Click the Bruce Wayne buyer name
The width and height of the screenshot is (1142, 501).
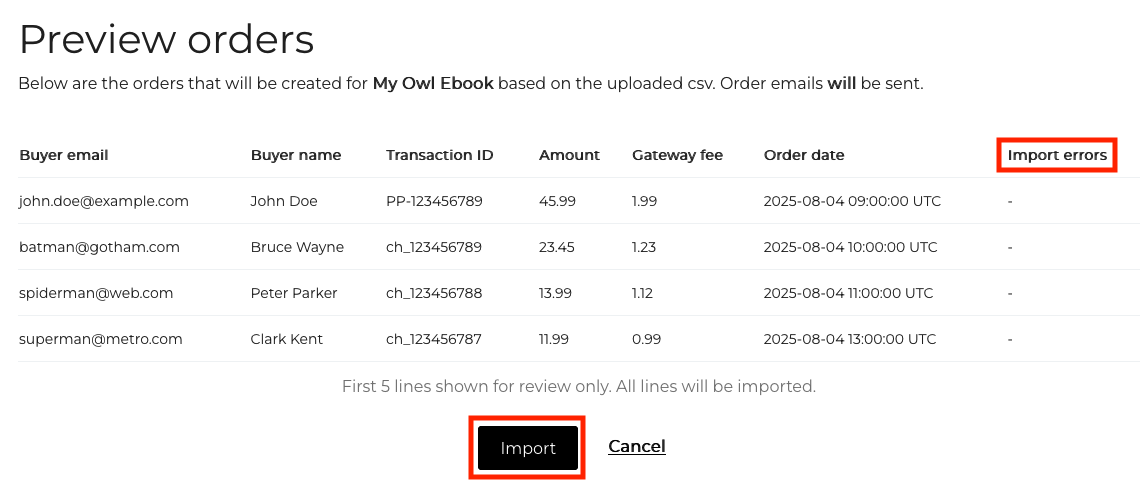click(x=297, y=247)
